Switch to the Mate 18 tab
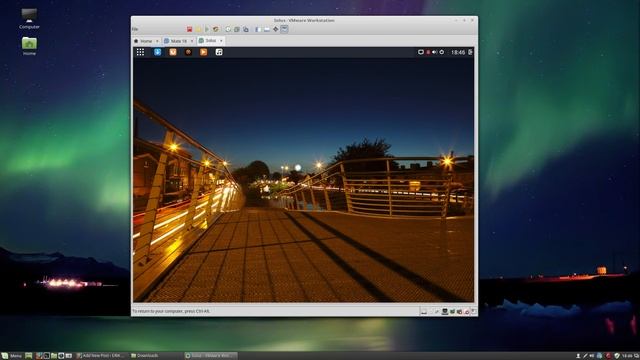 click(x=178, y=41)
